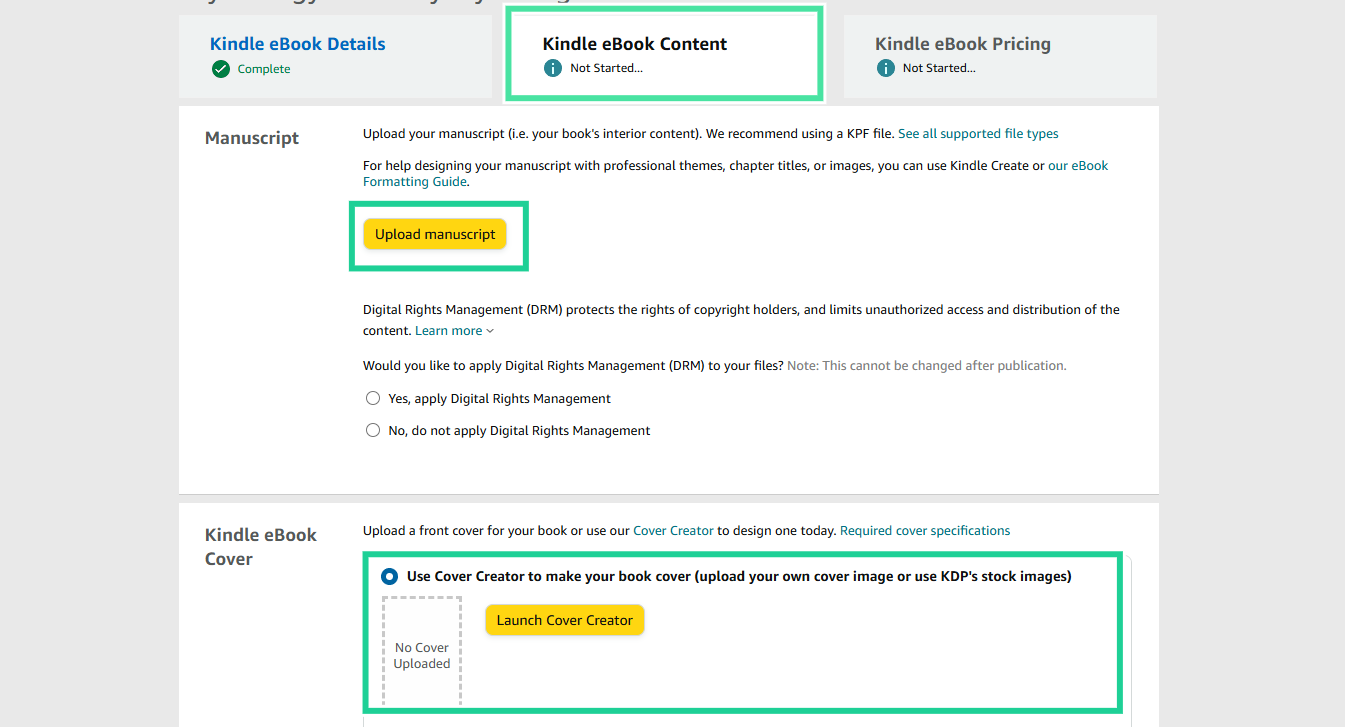1345x727 pixels.
Task: Switch to the Kindle eBook Pricing tab
Action: click(962, 43)
